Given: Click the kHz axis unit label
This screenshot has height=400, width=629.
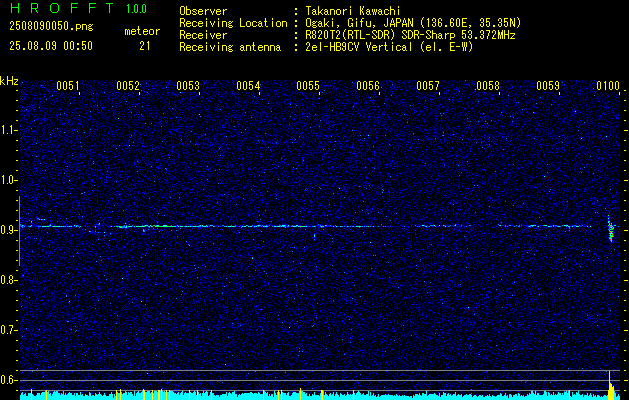Looking at the screenshot, I should 9,81.
